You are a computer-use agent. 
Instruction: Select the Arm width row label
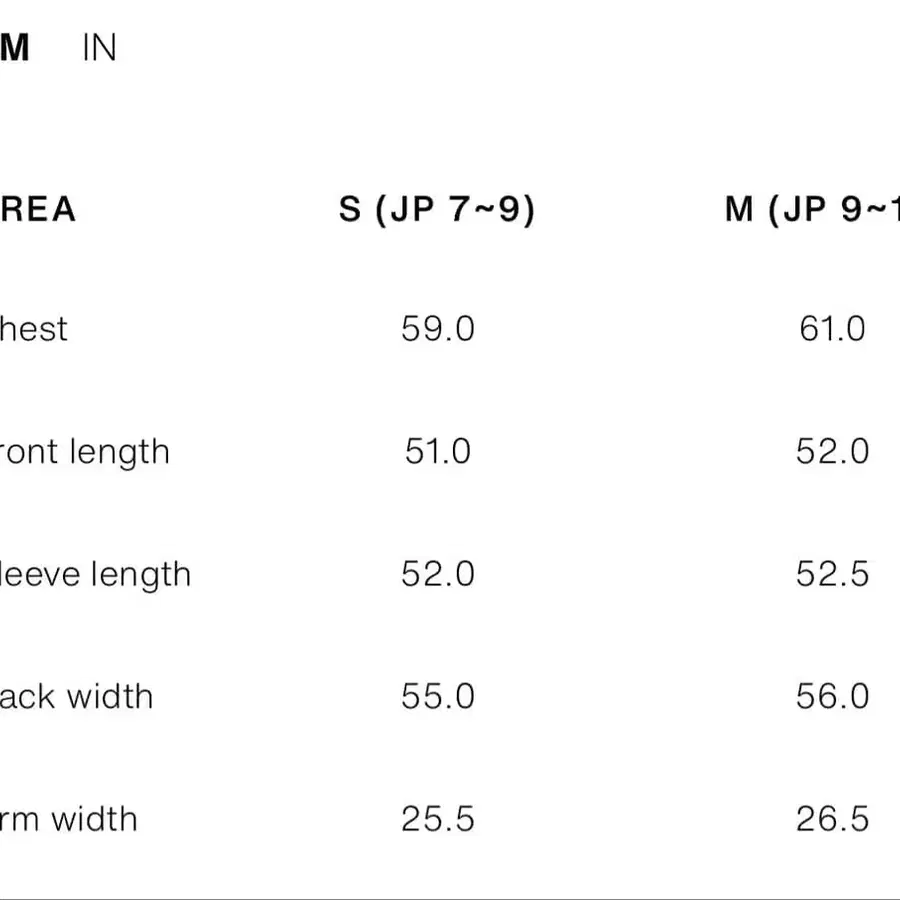(69, 819)
